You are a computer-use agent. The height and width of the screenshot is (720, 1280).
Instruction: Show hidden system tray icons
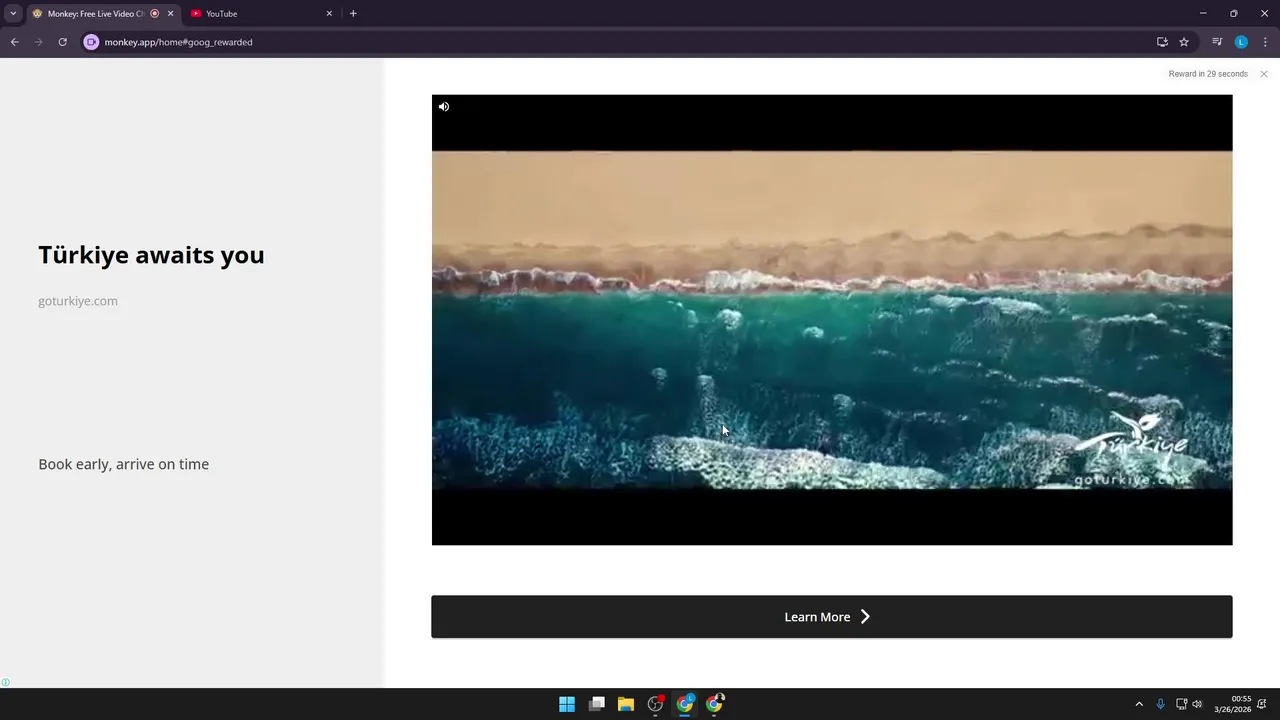(x=1138, y=704)
